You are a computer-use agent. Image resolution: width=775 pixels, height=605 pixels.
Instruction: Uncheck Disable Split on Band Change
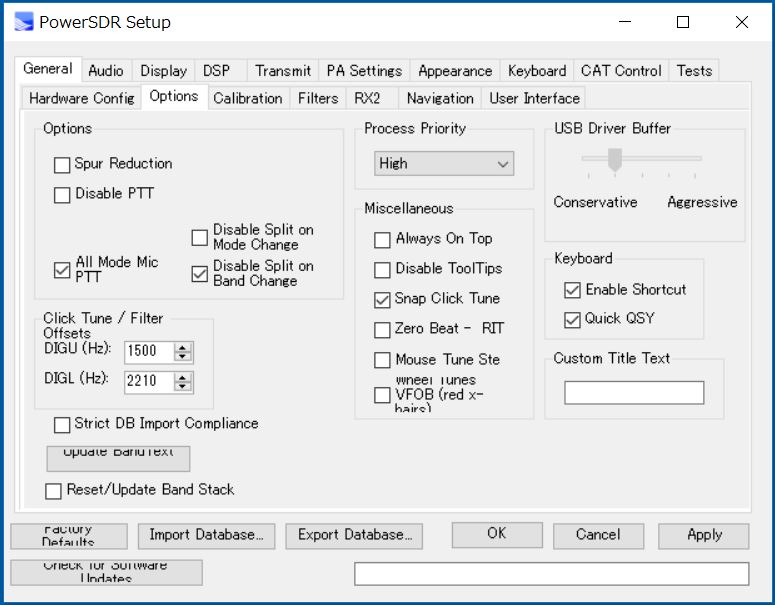click(x=200, y=273)
